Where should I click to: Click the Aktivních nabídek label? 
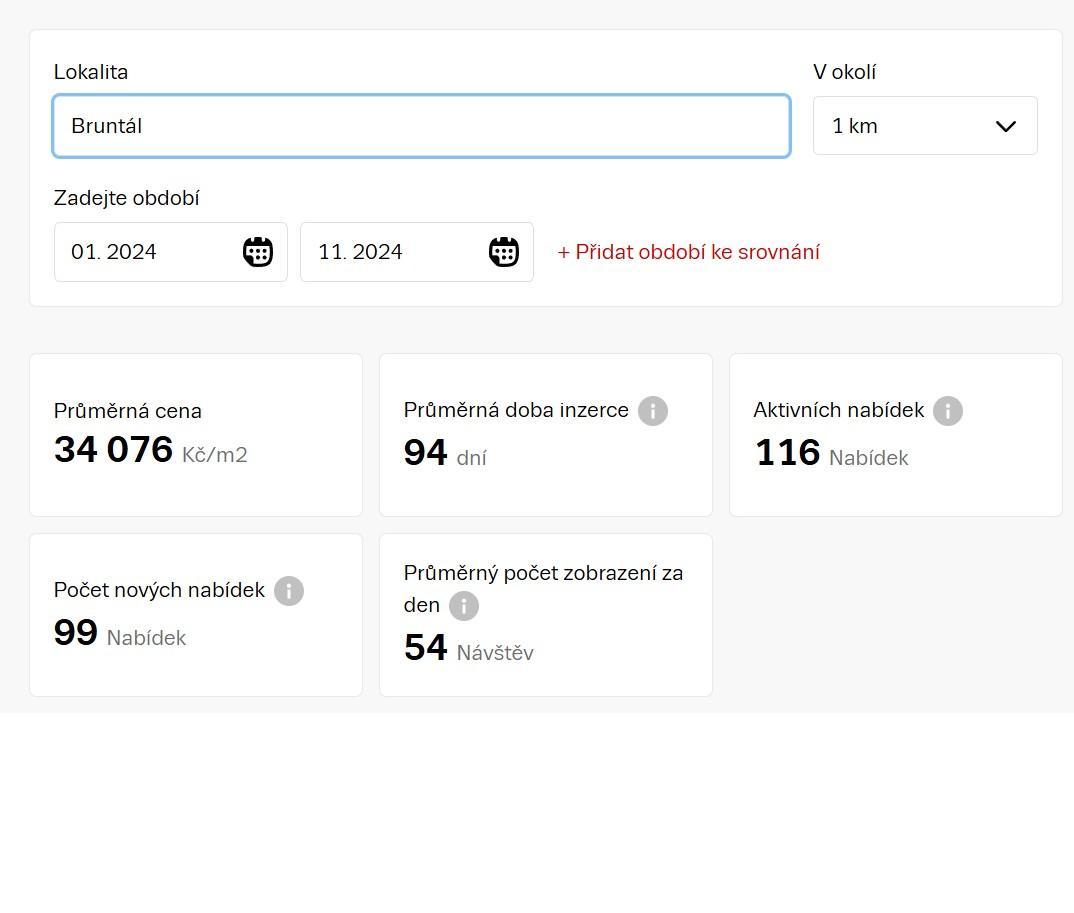pos(838,410)
